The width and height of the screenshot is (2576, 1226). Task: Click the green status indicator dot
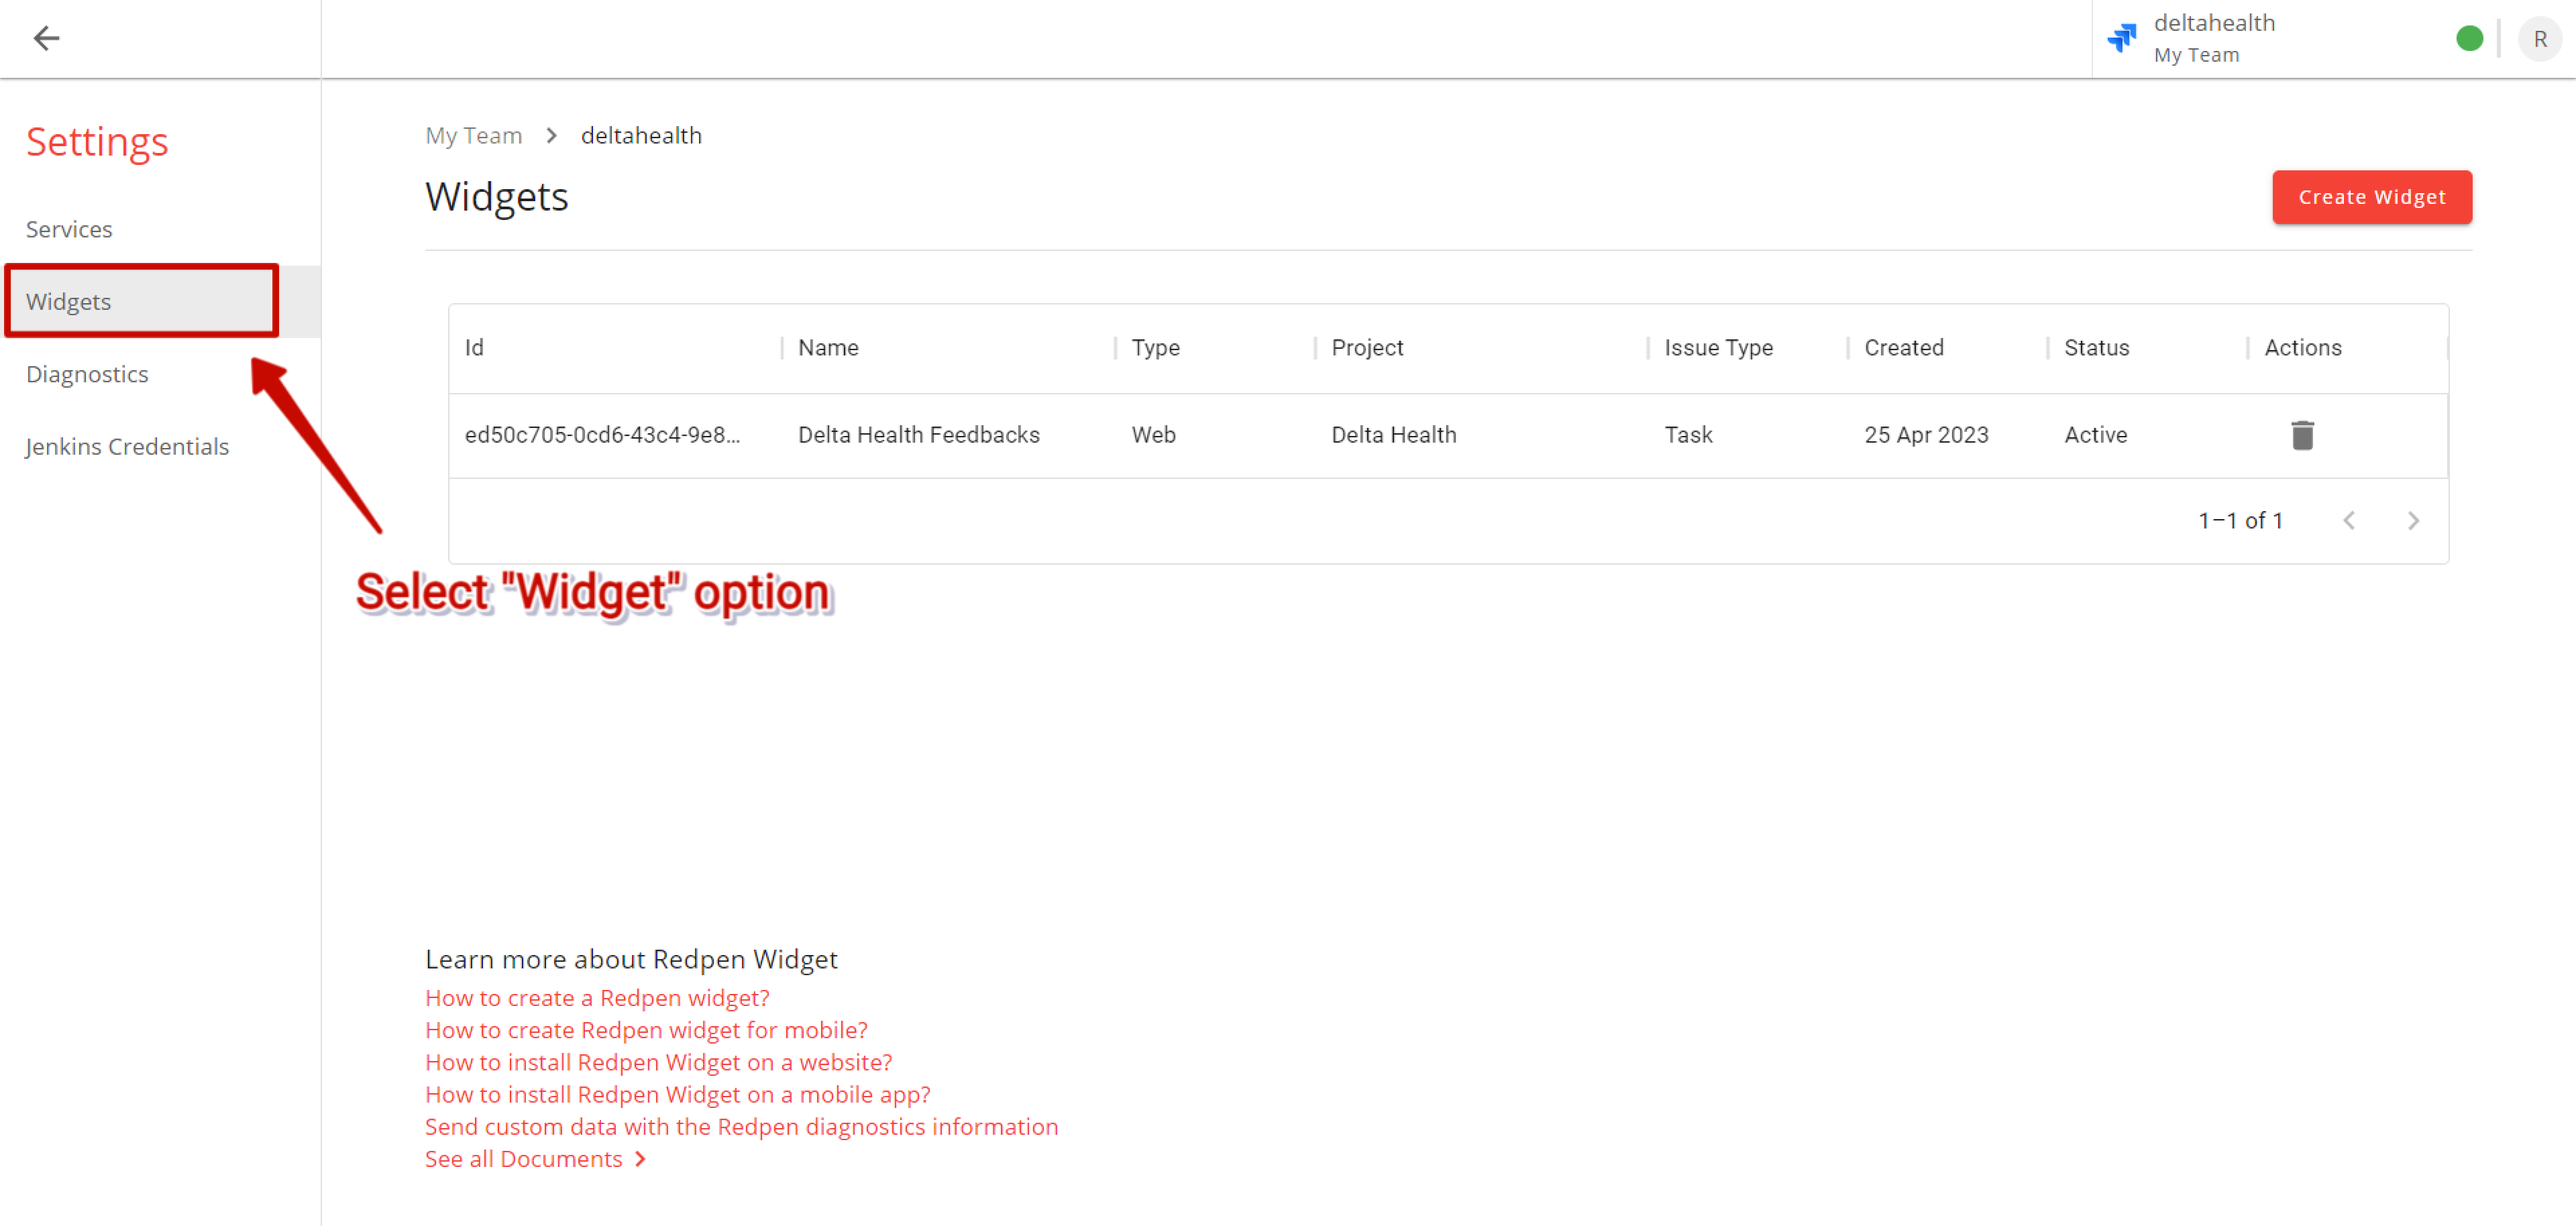click(x=2469, y=38)
